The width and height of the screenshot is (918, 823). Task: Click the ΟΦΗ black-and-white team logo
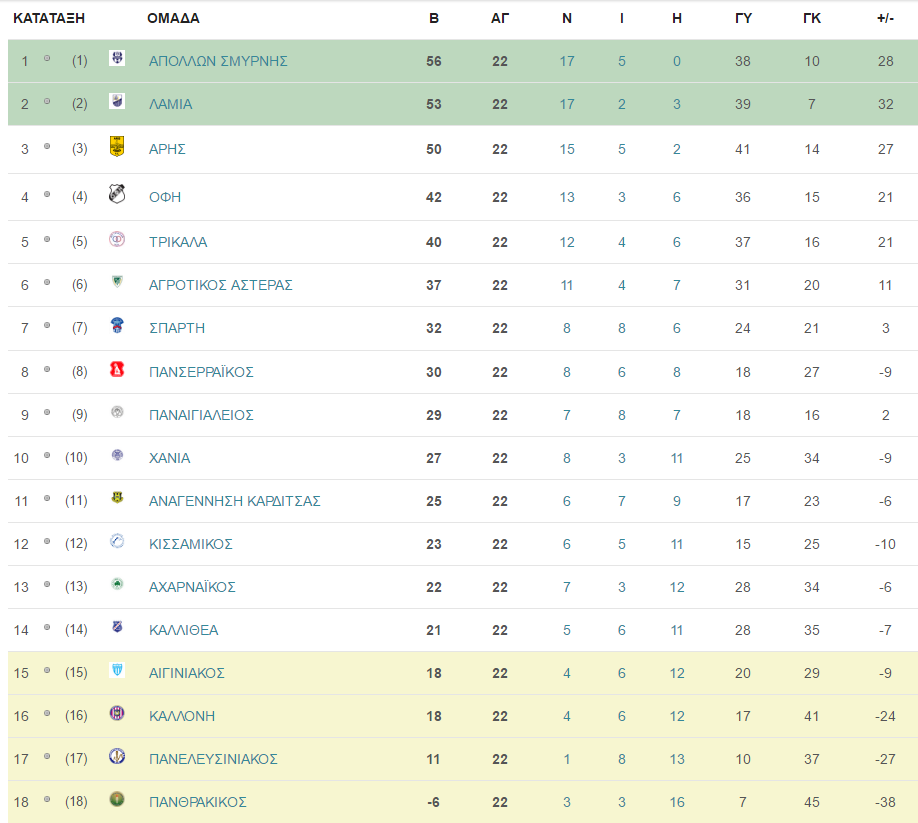point(117,193)
